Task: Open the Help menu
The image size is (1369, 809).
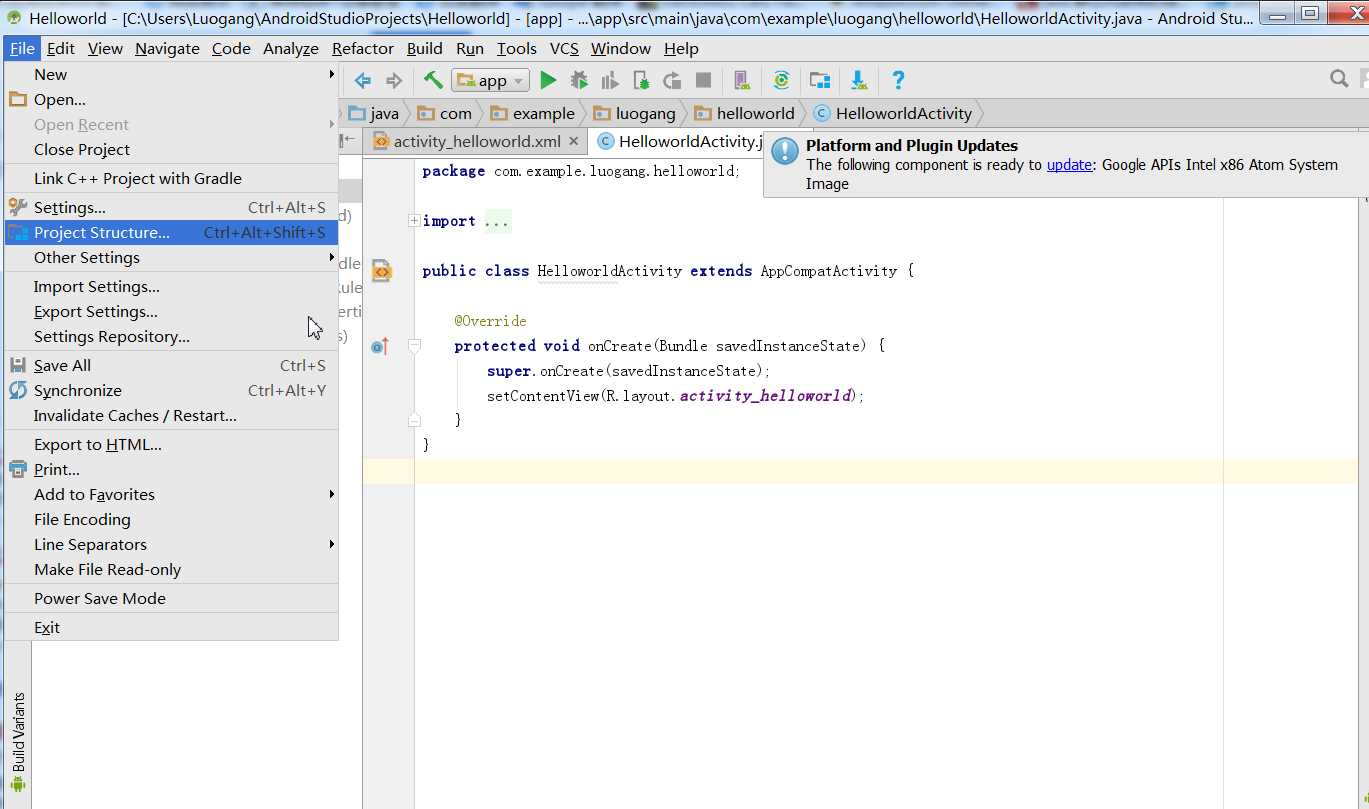Action: (x=681, y=48)
